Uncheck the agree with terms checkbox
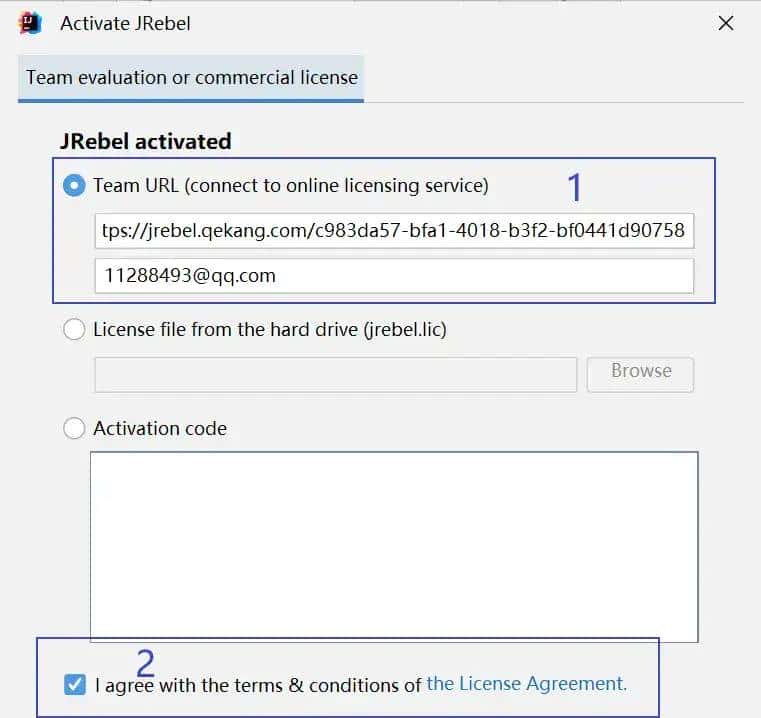This screenshot has height=718, width=761. (x=74, y=685)
